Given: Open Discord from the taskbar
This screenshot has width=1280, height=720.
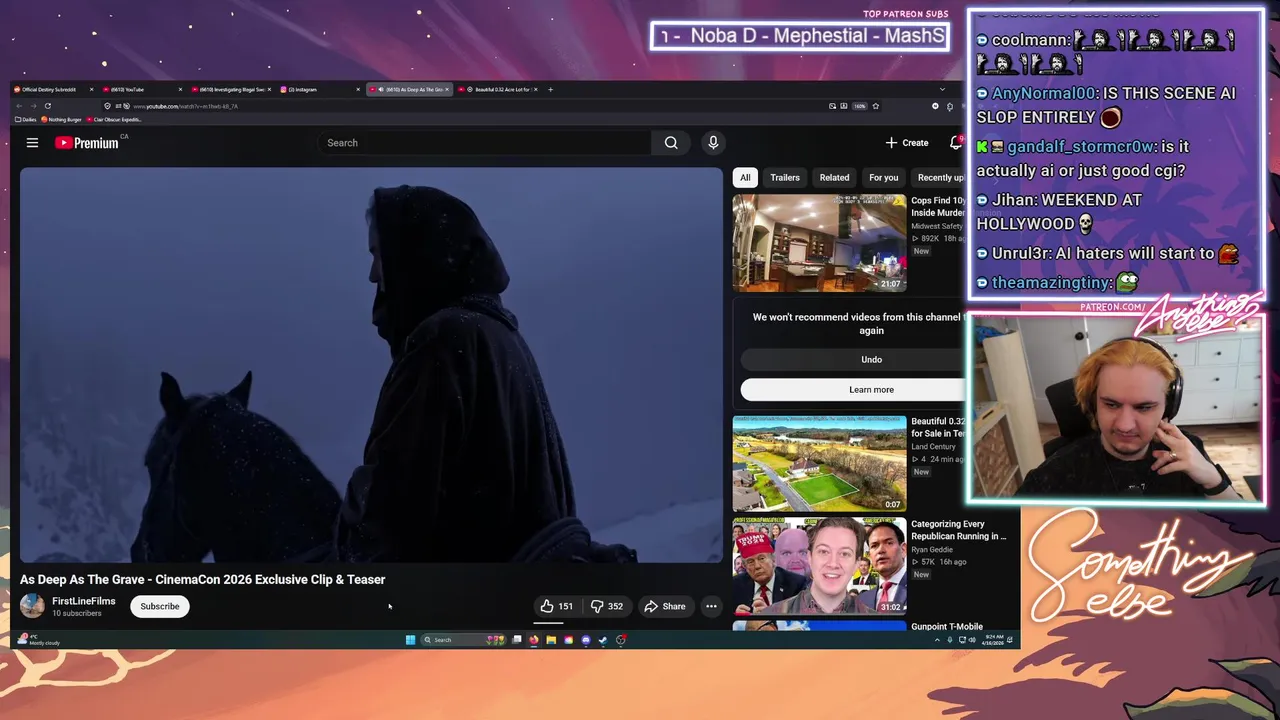Looking at the screenshot, I should [x=586, y=640].
